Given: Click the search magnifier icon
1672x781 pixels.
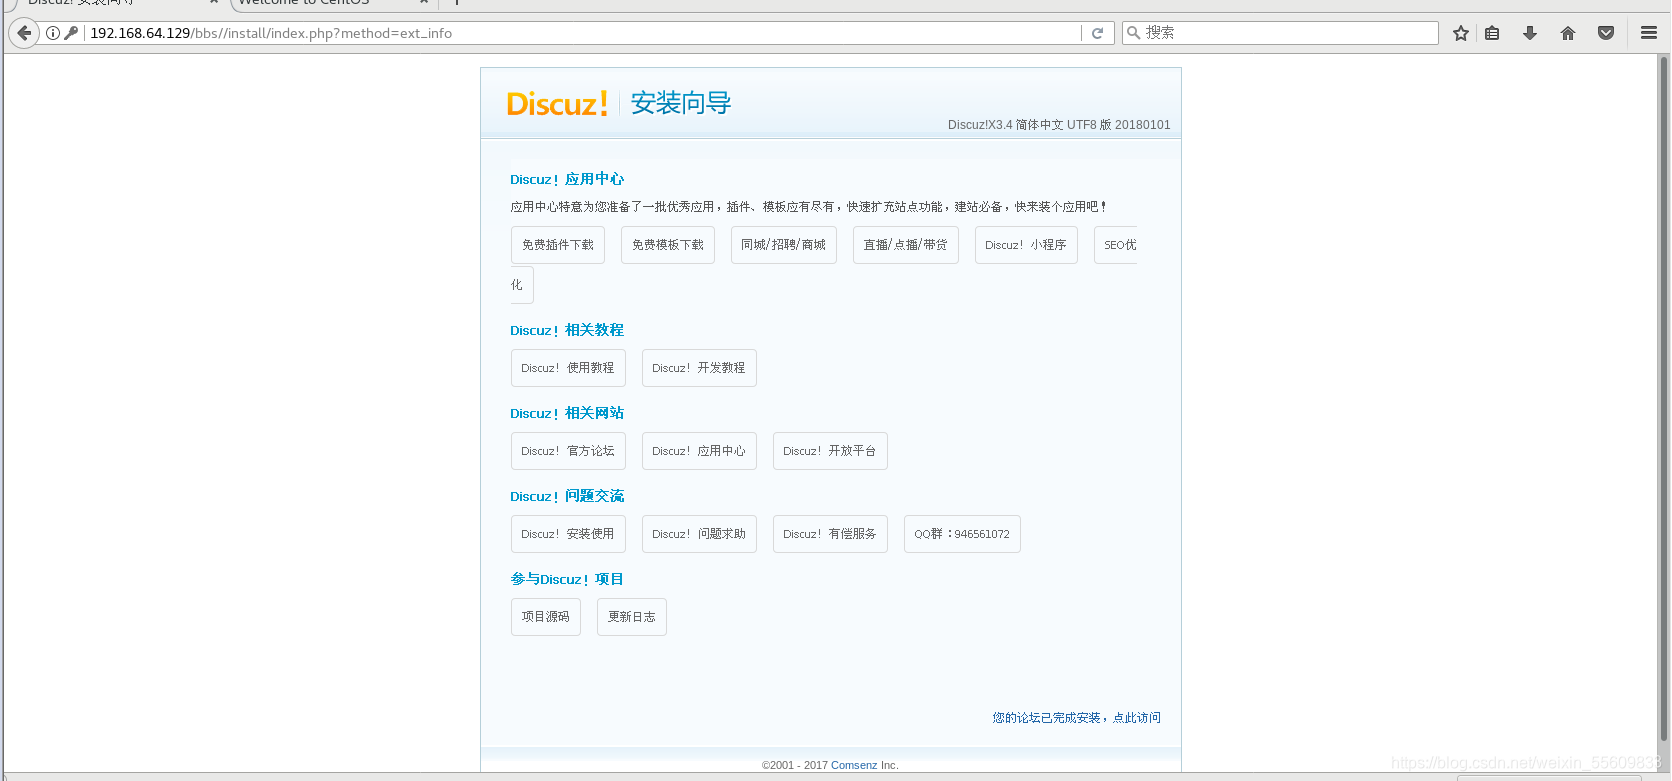Looking at the screenshot, I should [1134, 33].
